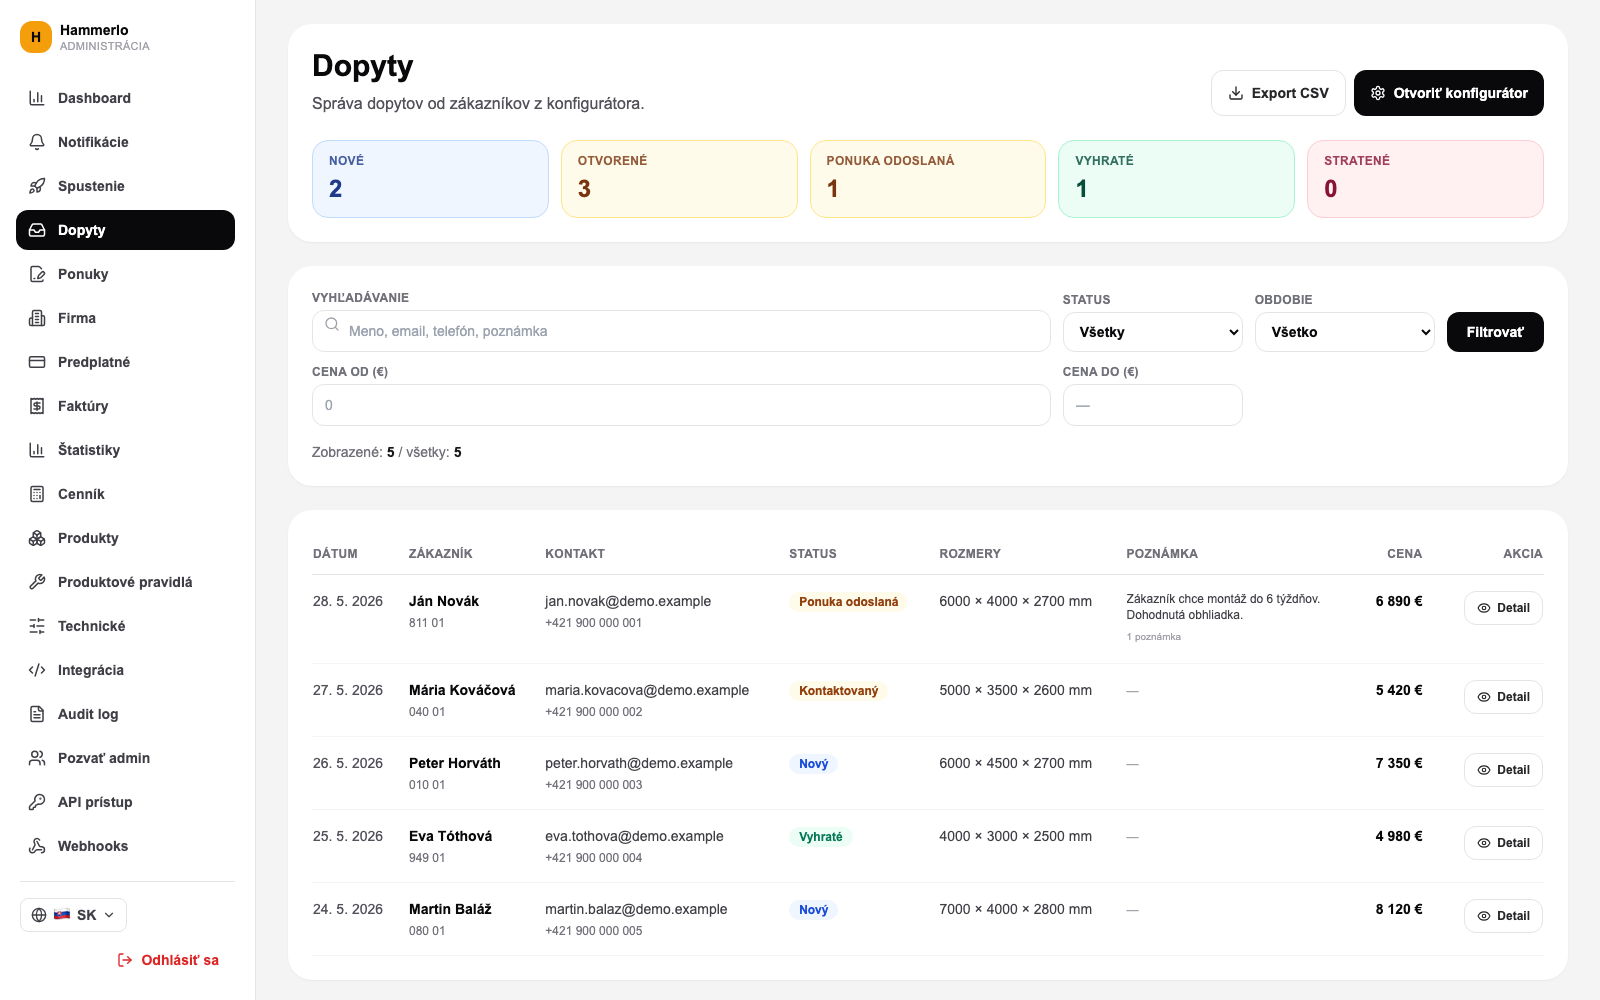Expand the SK language selector
Viewport: 1600px width, 1000px height.
(73, 915)
